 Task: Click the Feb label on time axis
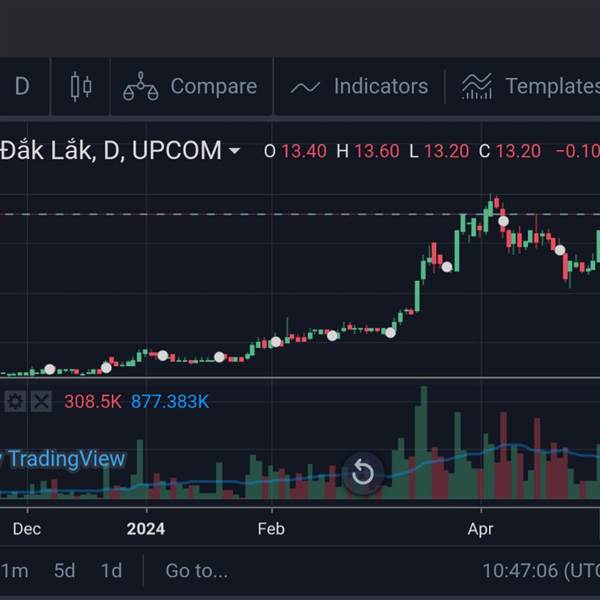tap(271, 529)
